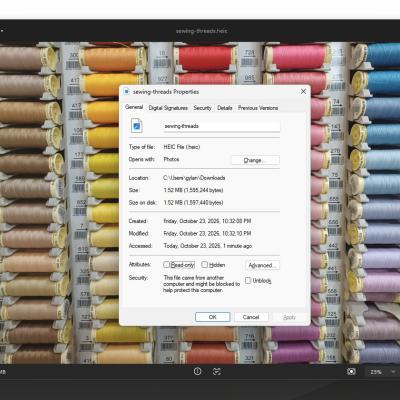Enable the Hidden checkbox
Image resolution: width=400 pixels, height=400 pixels.
pos(204,265)
